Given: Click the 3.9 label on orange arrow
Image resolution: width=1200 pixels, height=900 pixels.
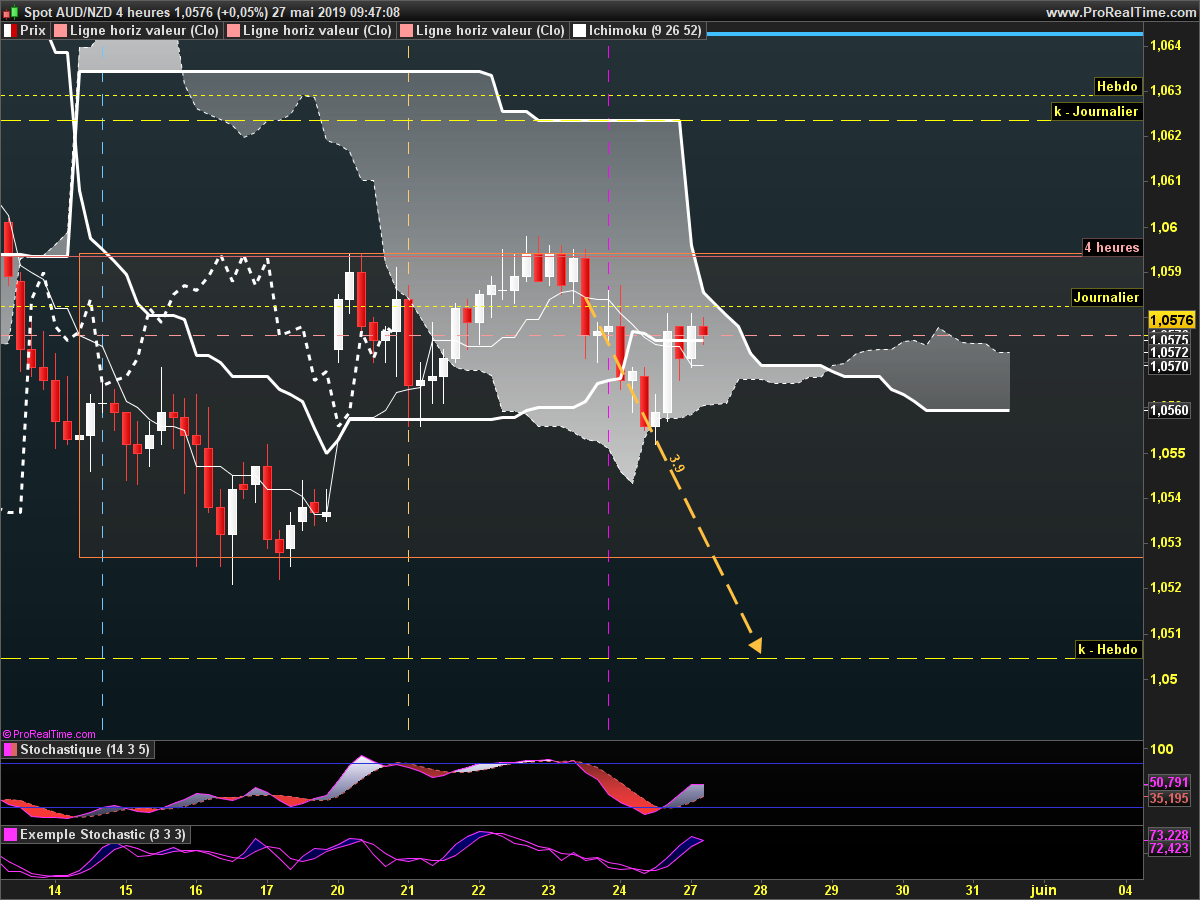Looking at the screenshot, I should point(677,464).
